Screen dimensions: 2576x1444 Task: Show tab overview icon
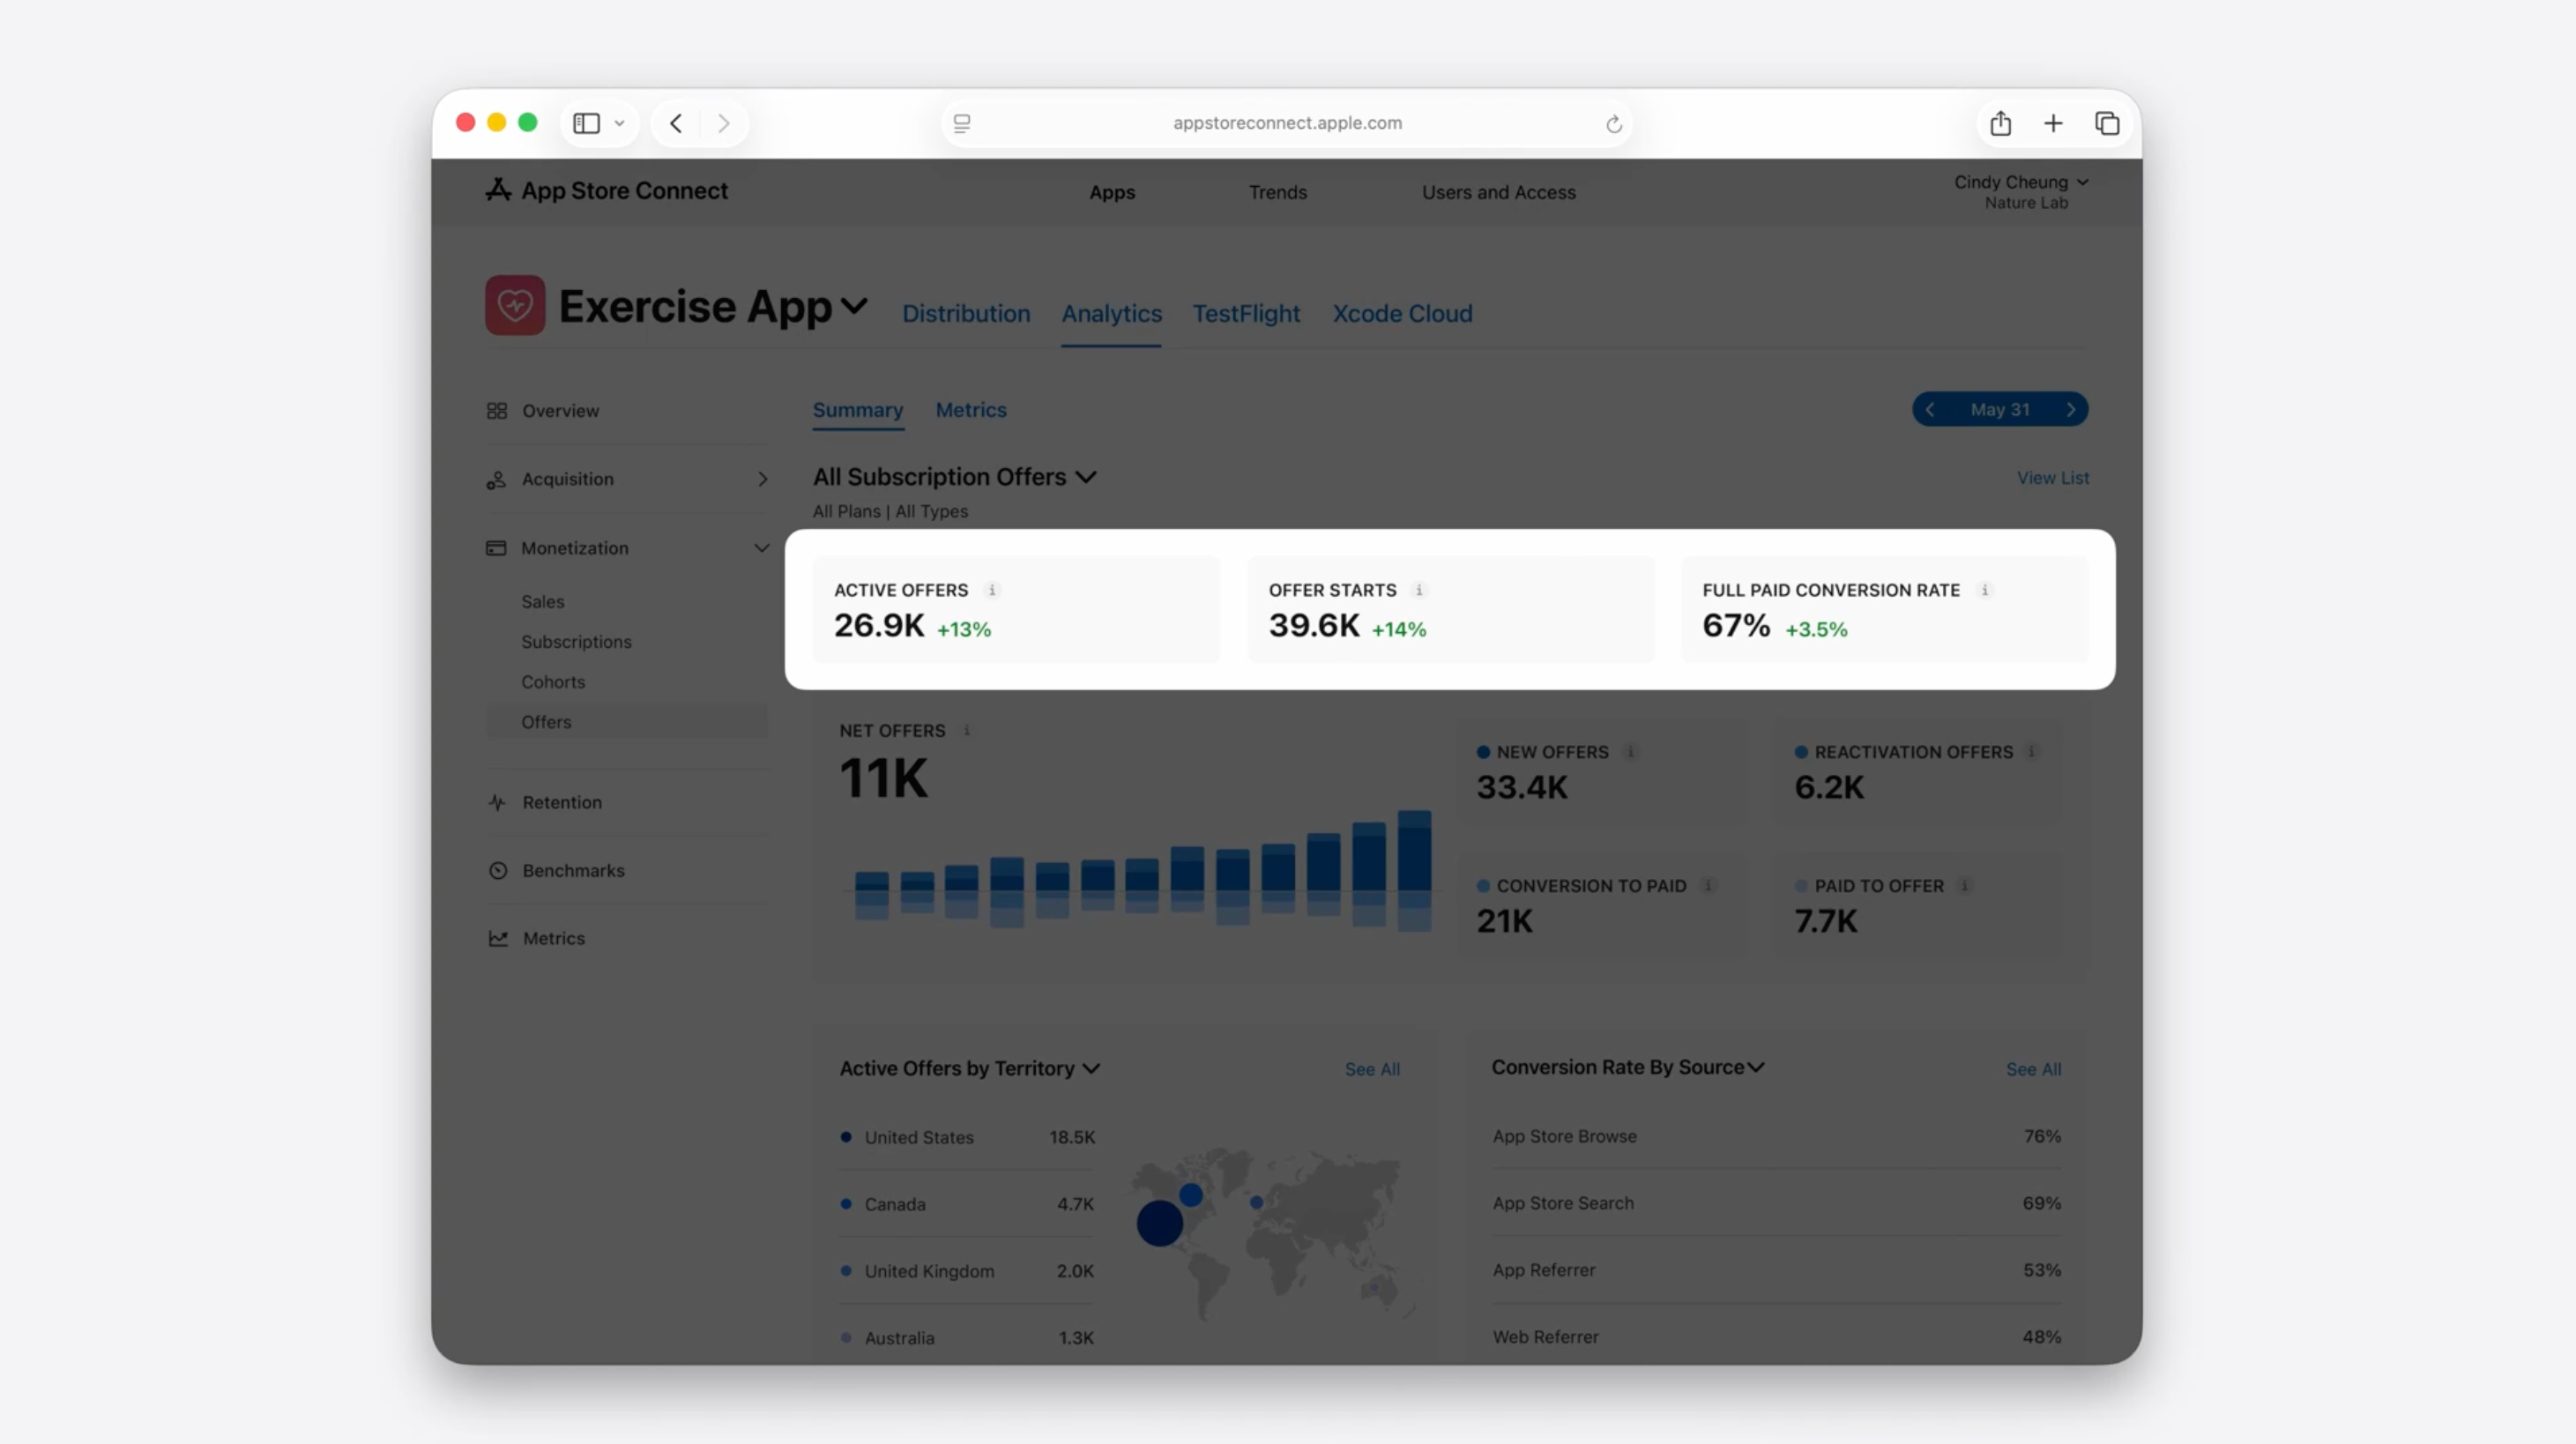tap(2107, 123)
